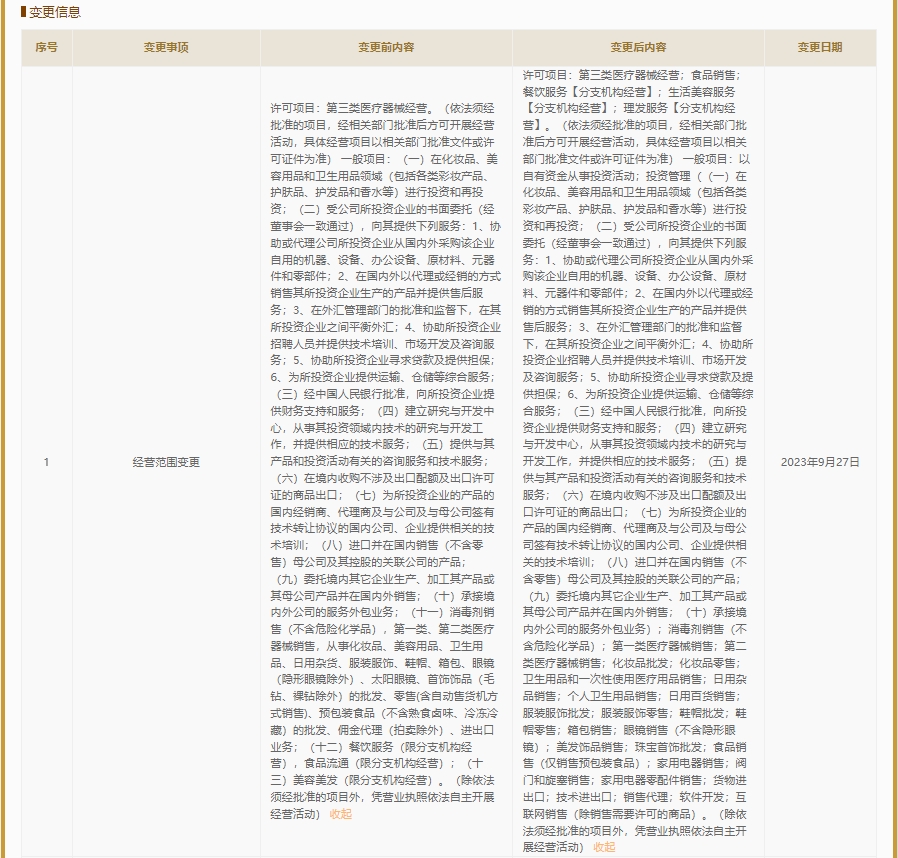
Task: Click the 序号 column header
Action: point(46,47)
